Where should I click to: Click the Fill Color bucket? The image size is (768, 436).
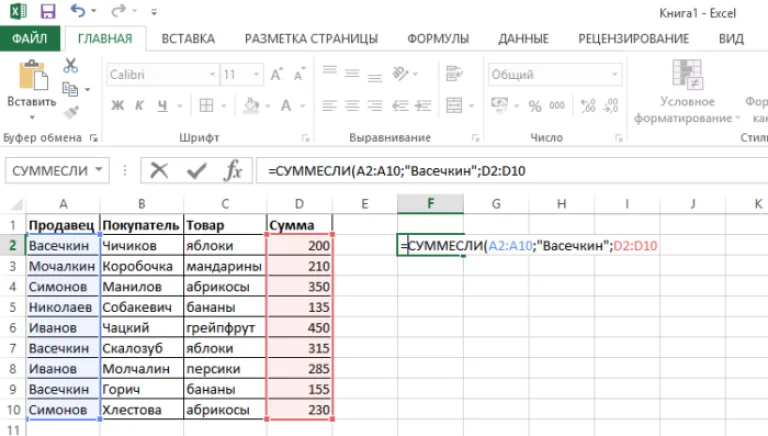pyautogui.click(x=251, y=105)
